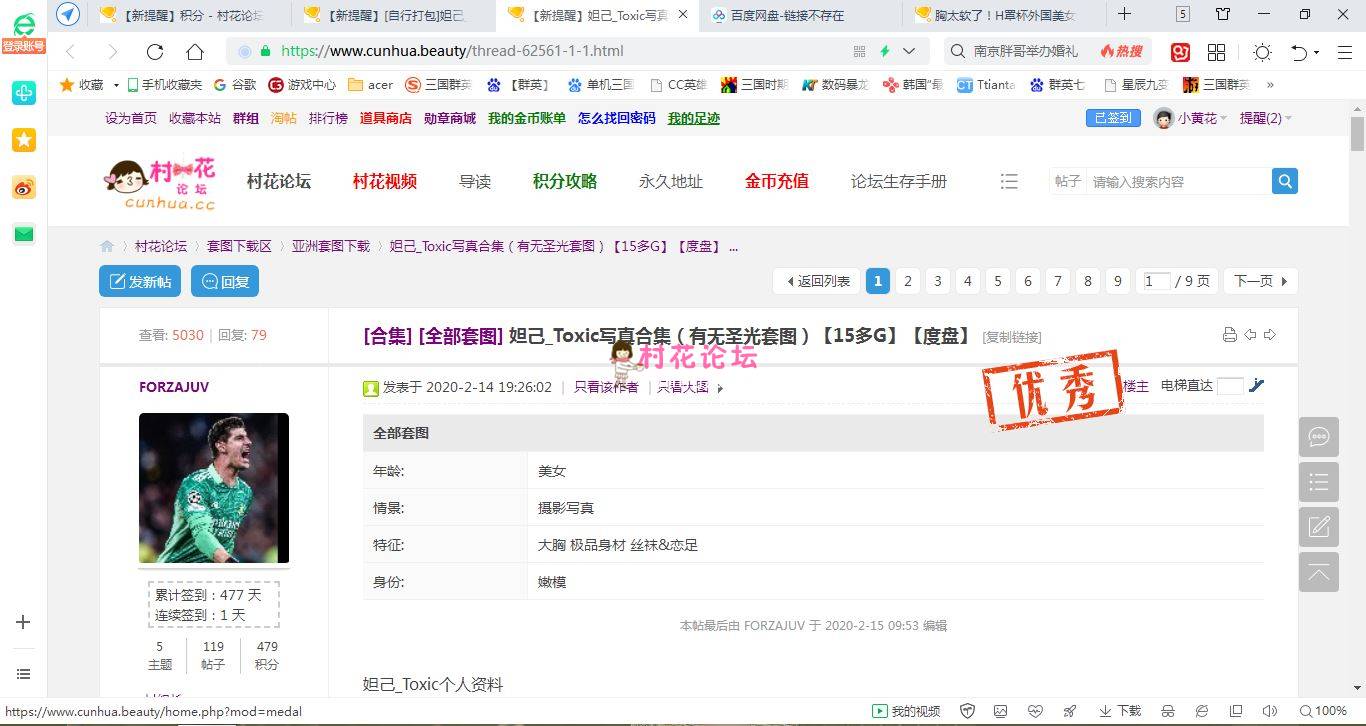Open the browser main hamburger menu
1366x726 pixels.
click(x=1345, y=52)
